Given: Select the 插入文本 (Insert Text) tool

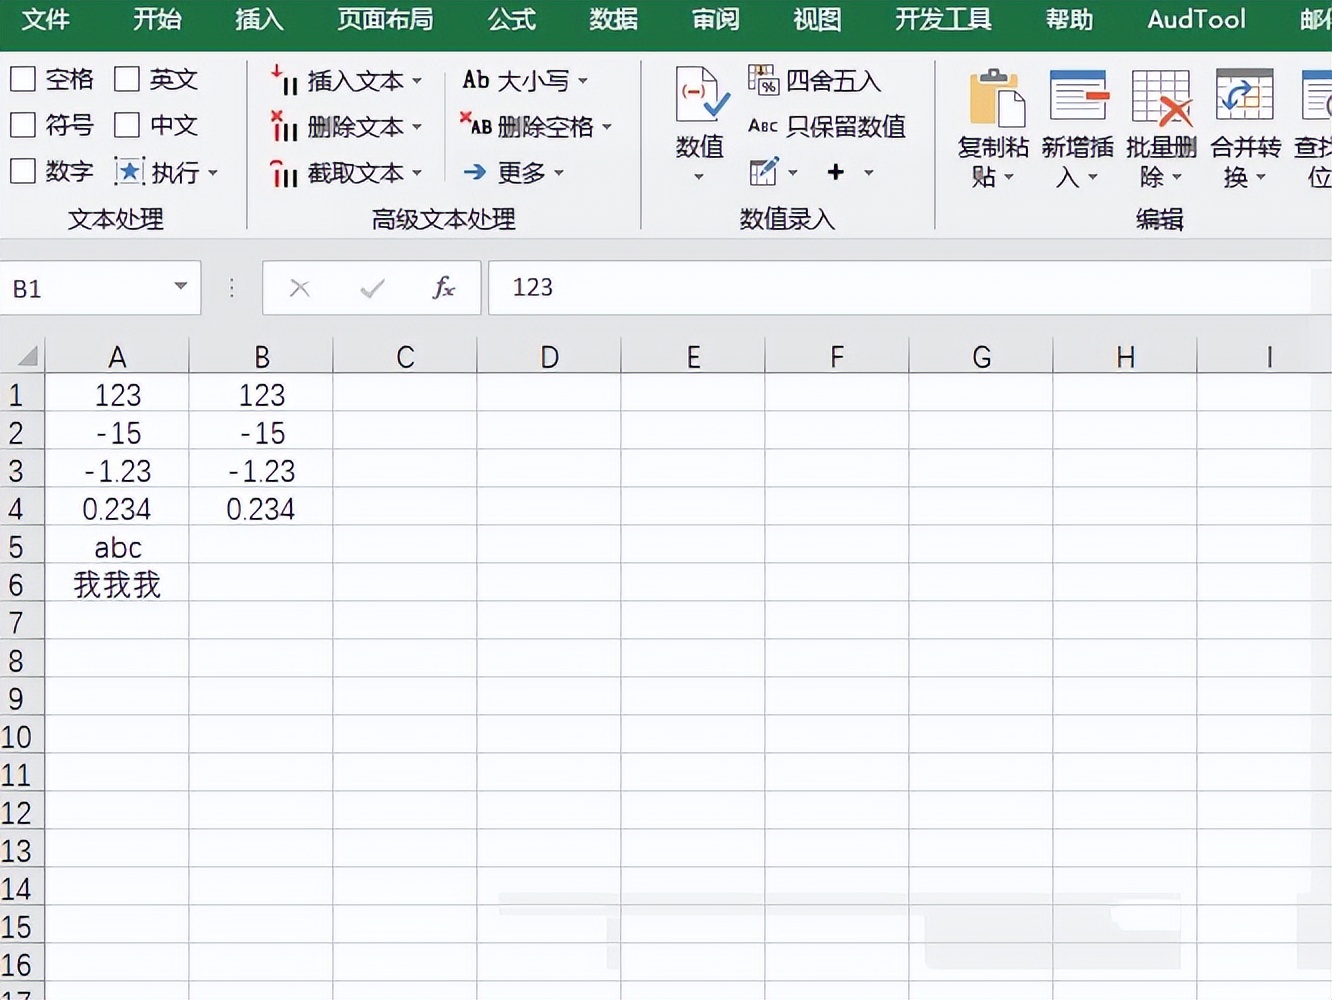Looking at the screenshot, I should point(345,80).
